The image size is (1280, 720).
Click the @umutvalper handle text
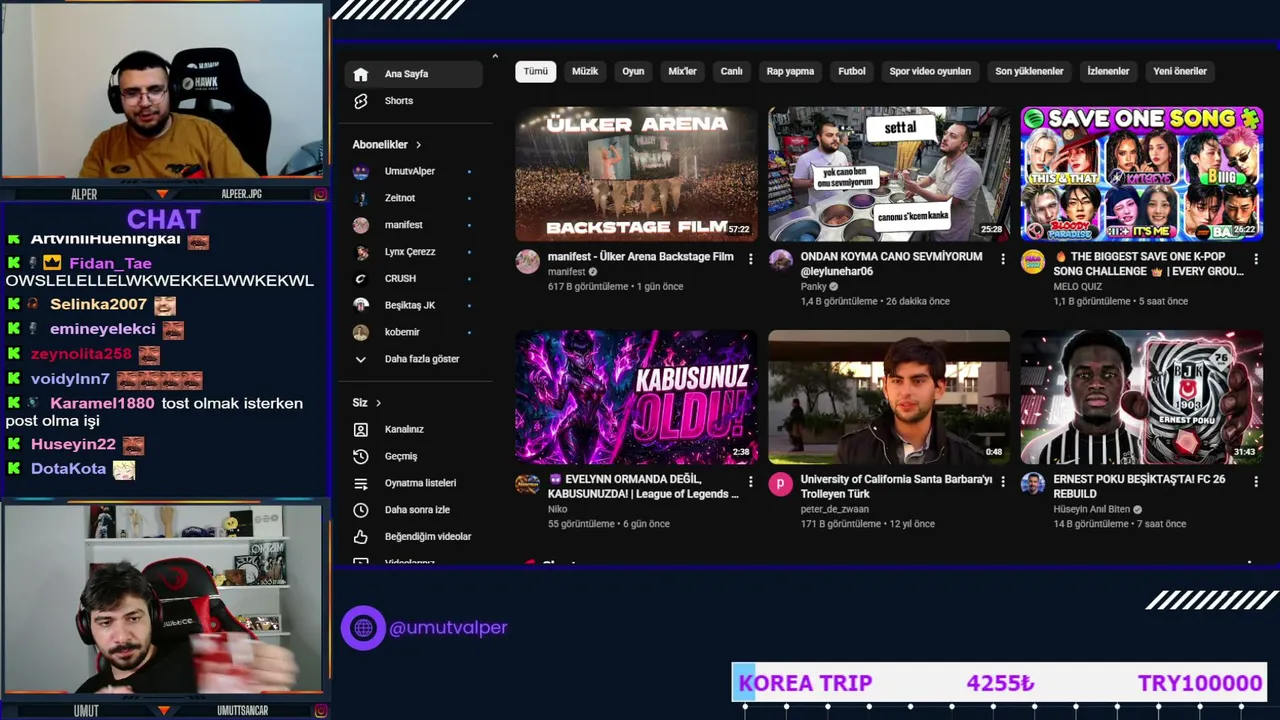pos(448,628)
